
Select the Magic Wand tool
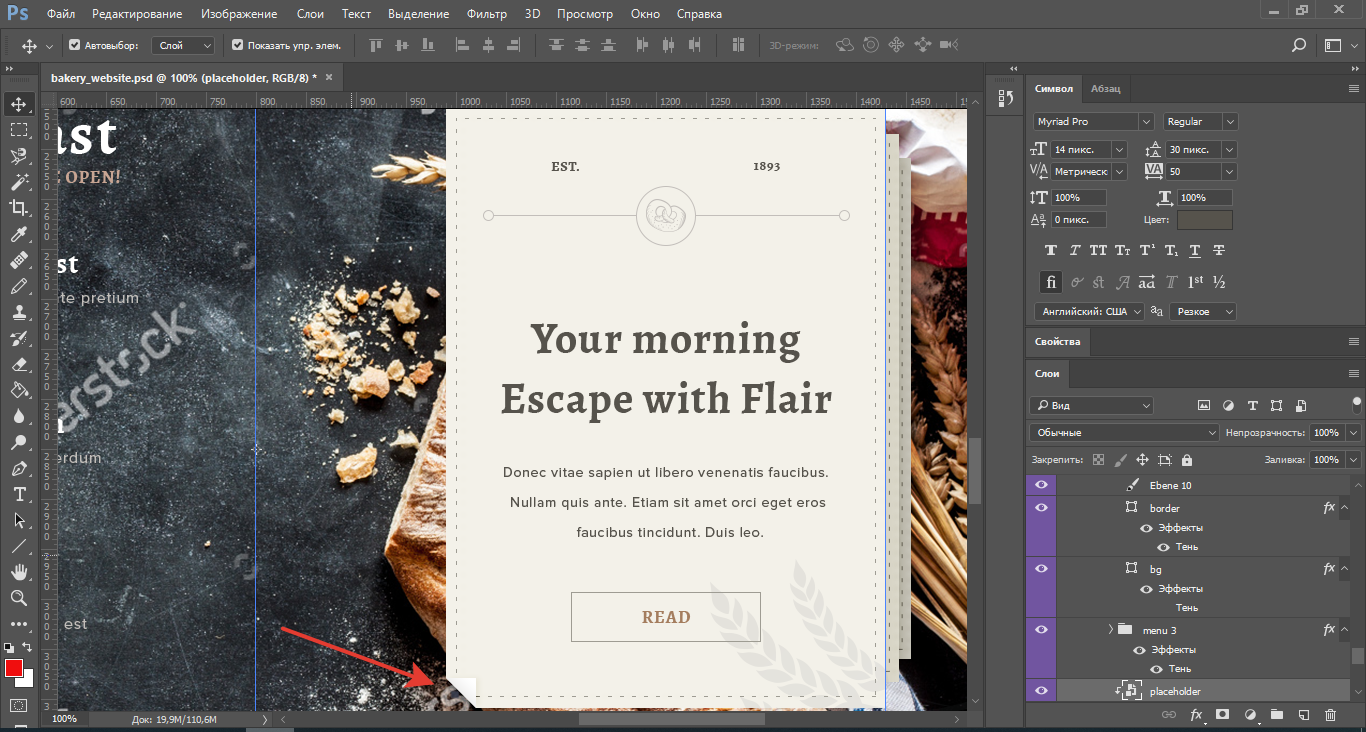pyautogui.click(x=19, y=182)
